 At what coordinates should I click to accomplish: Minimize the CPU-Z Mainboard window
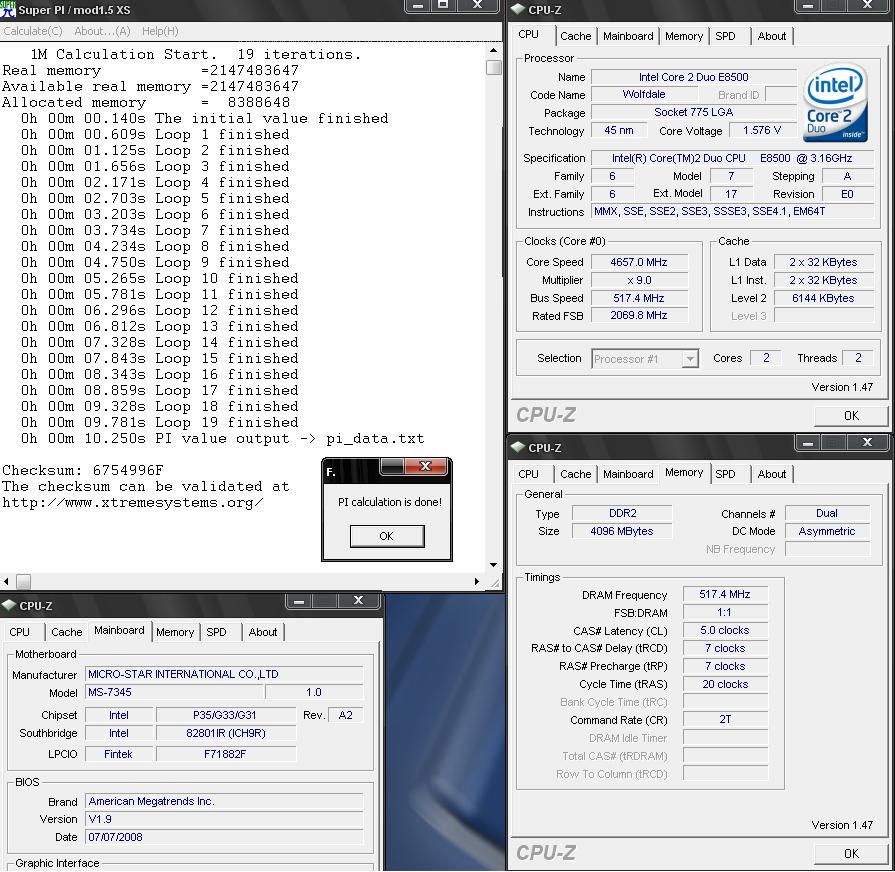299,601
